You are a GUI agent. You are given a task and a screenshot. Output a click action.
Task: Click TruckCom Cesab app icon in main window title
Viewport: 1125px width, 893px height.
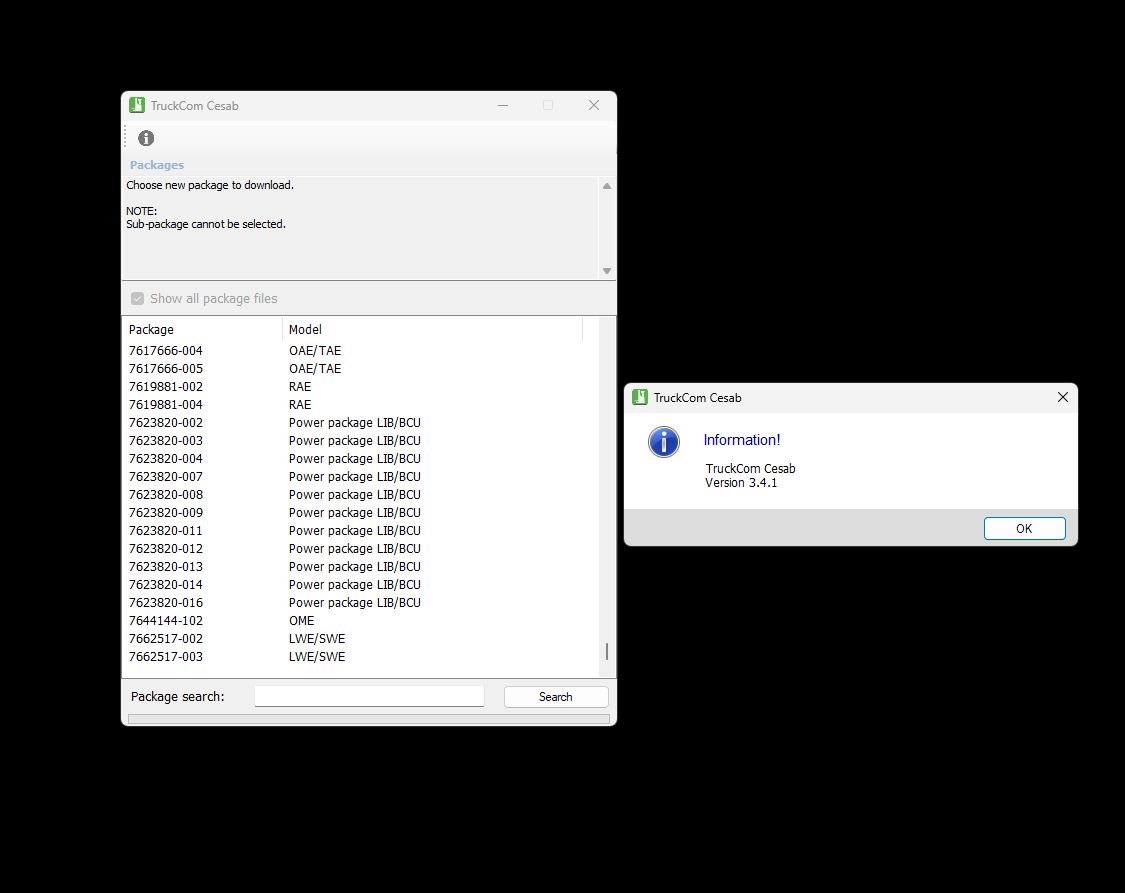[136, 105]
